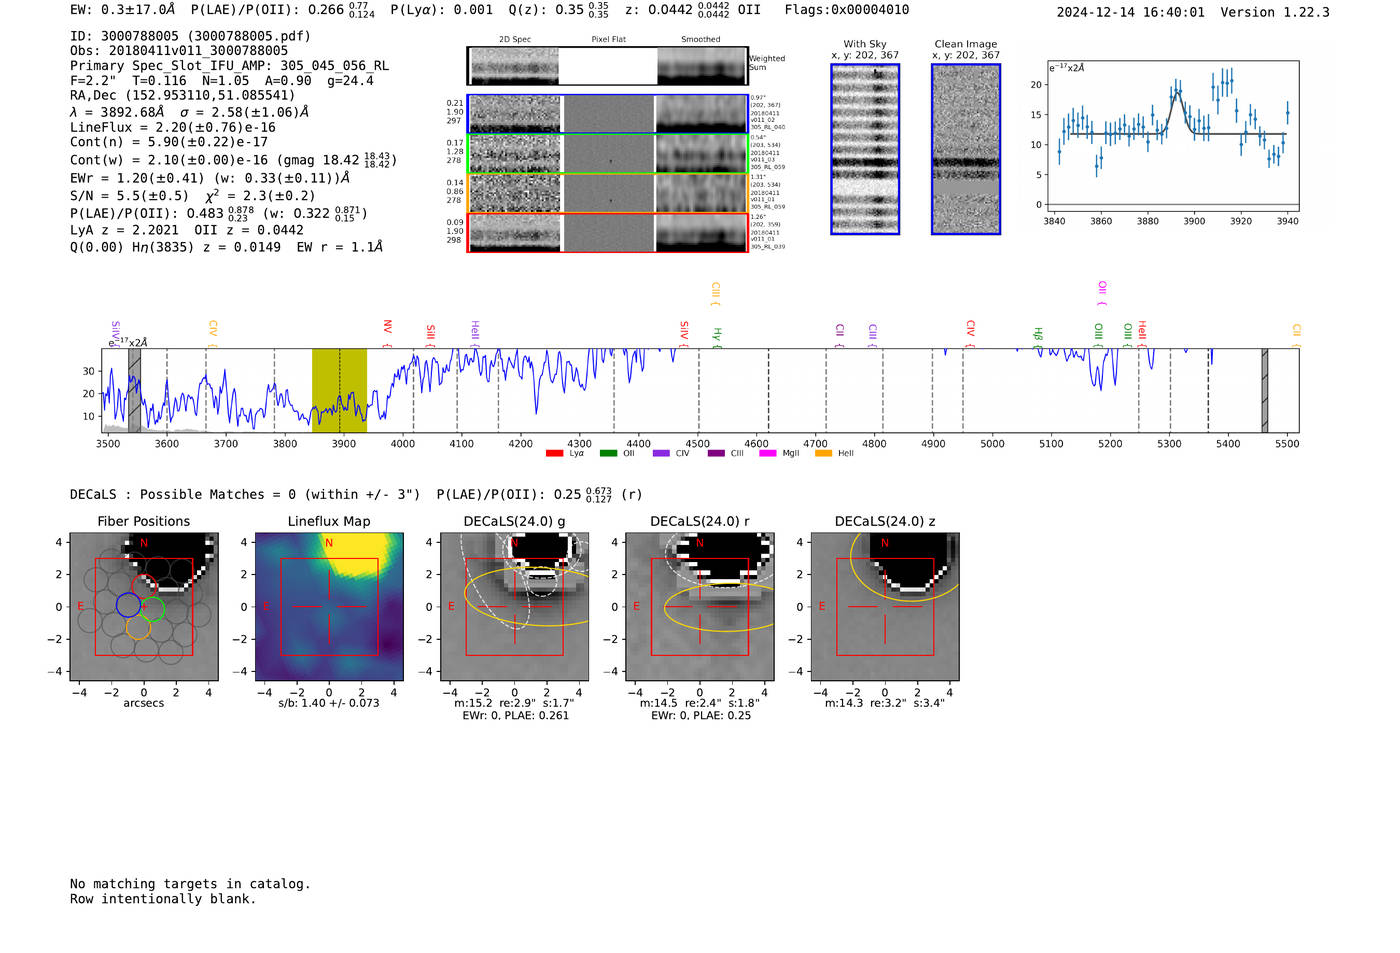The width and height of the screenshot is (1400, 953).
Task: Click the Smoothed column header
Action: click(x=701, y=40)
